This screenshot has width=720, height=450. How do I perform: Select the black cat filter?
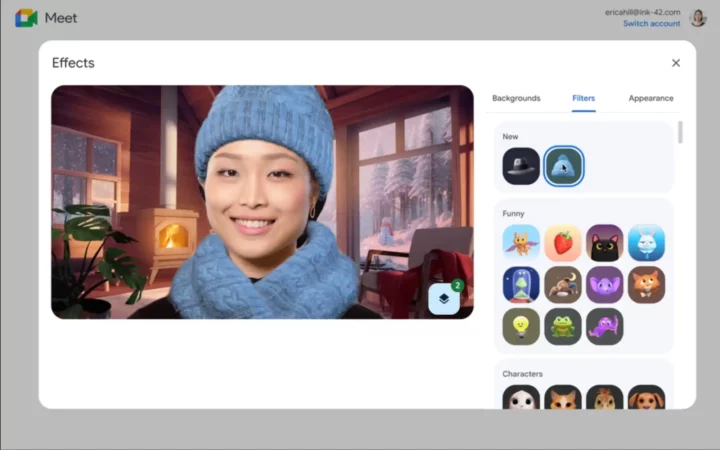(605, 243)
